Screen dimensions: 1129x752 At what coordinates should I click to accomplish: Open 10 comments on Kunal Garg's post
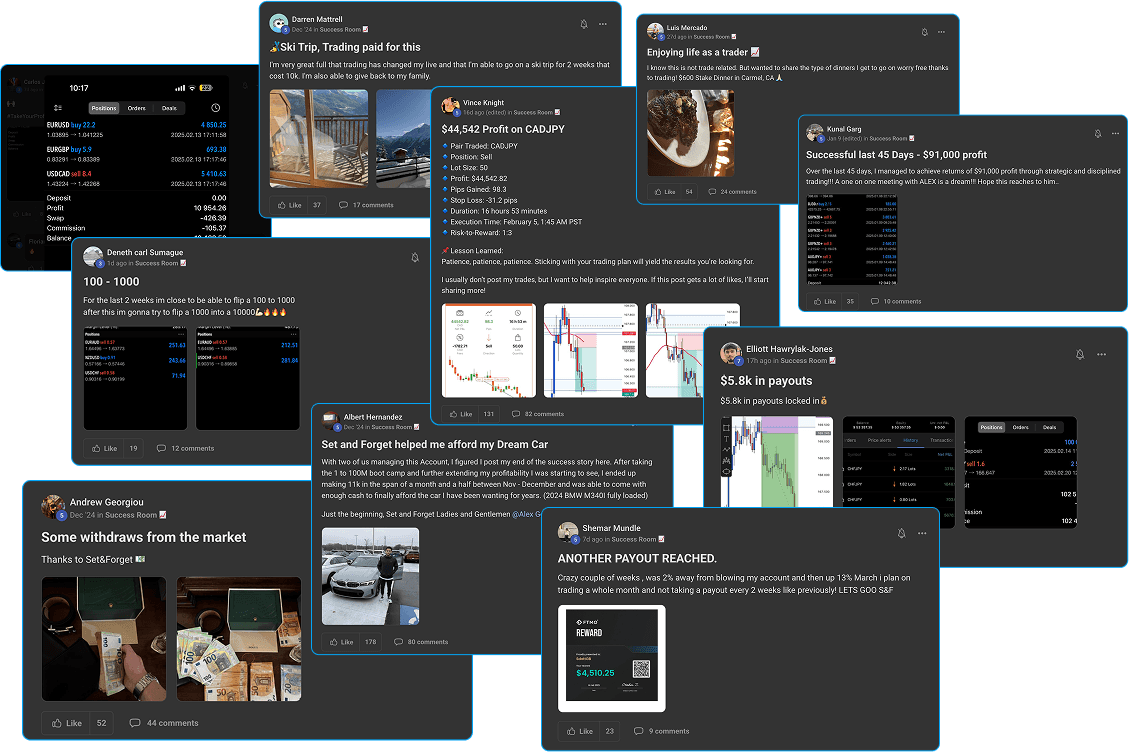click(x=896, y=301)
